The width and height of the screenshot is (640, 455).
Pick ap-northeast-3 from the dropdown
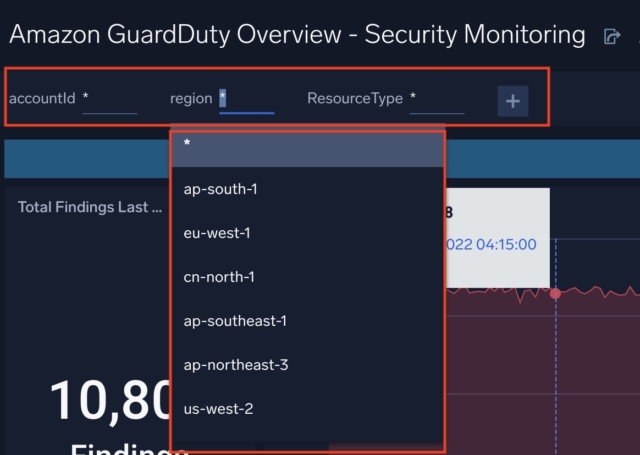(x=307, y=365)
